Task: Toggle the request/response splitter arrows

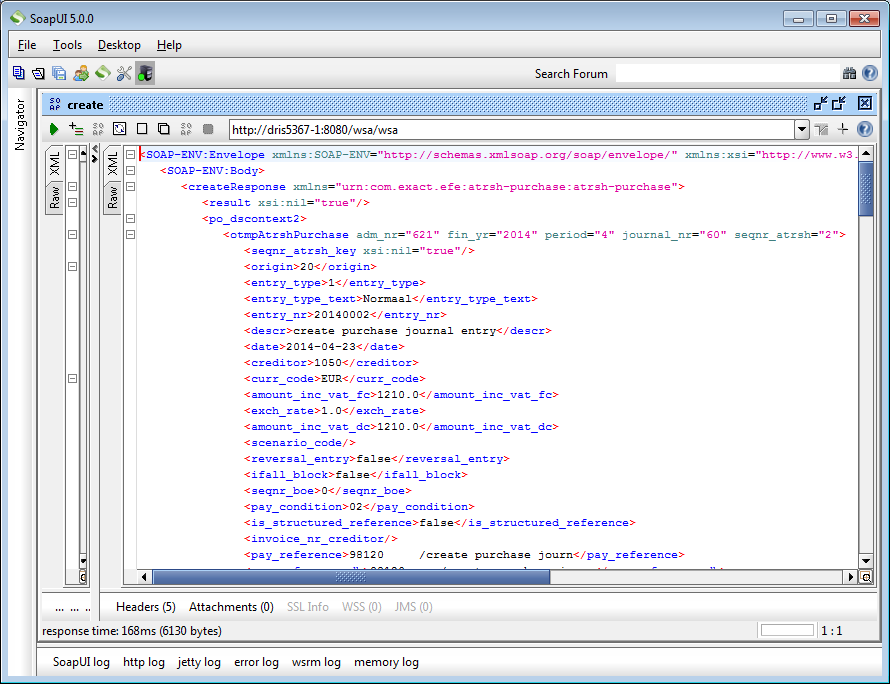Action: (x=95, y=153)
